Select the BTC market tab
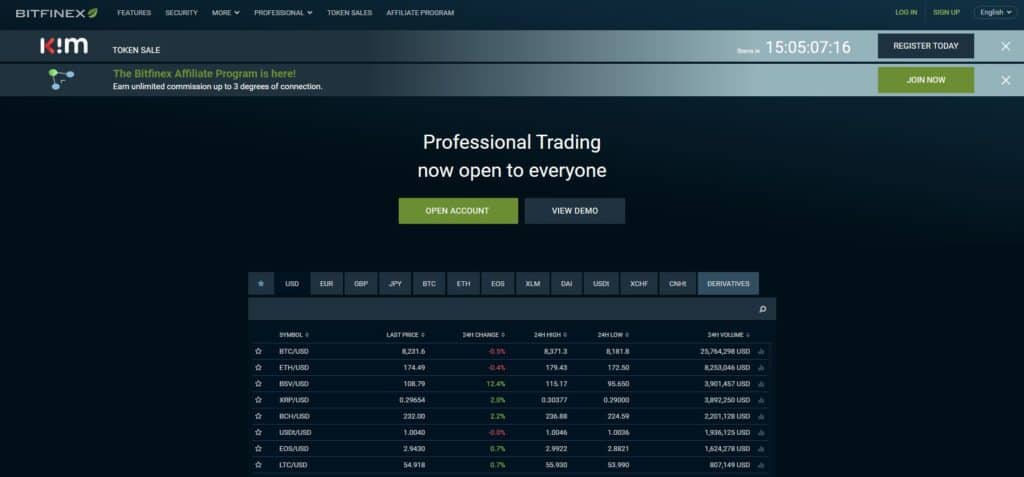 [429, 284]
